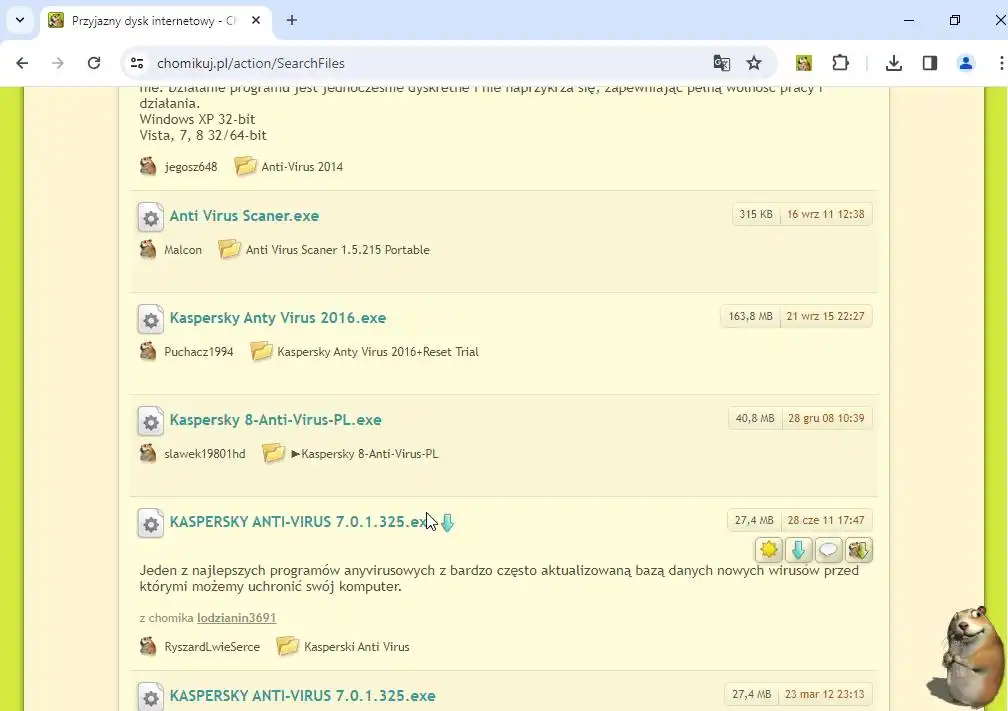Open Anti Virus Scaner 1.5.215 Portable folder
The height and width of the screenshot is (711, 1008).
[338, 249]
